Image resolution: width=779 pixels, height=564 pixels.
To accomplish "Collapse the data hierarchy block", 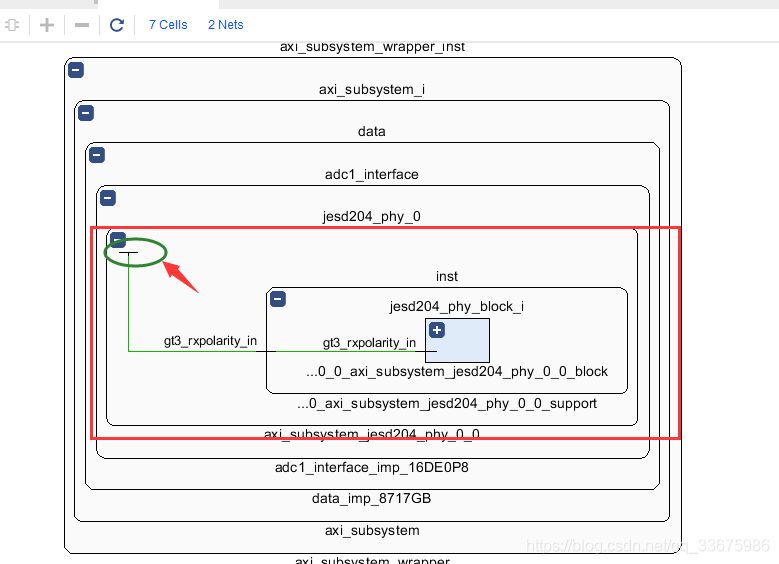I will (97, 155).
